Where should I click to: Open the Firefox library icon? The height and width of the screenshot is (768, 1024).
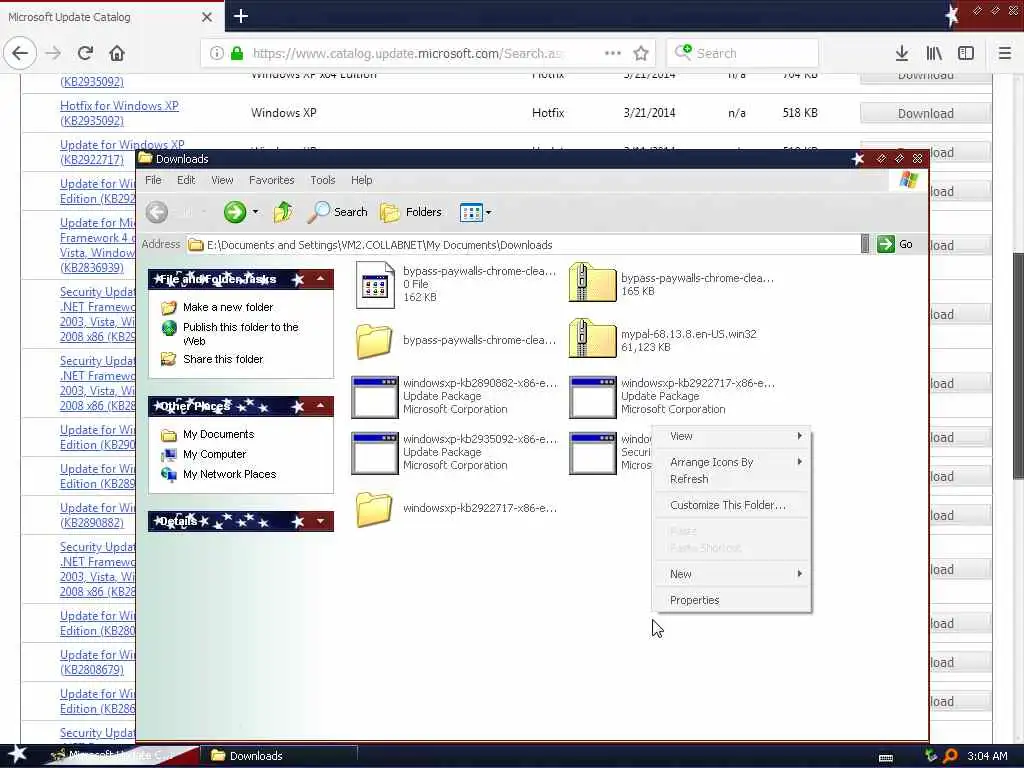[934, 53]
